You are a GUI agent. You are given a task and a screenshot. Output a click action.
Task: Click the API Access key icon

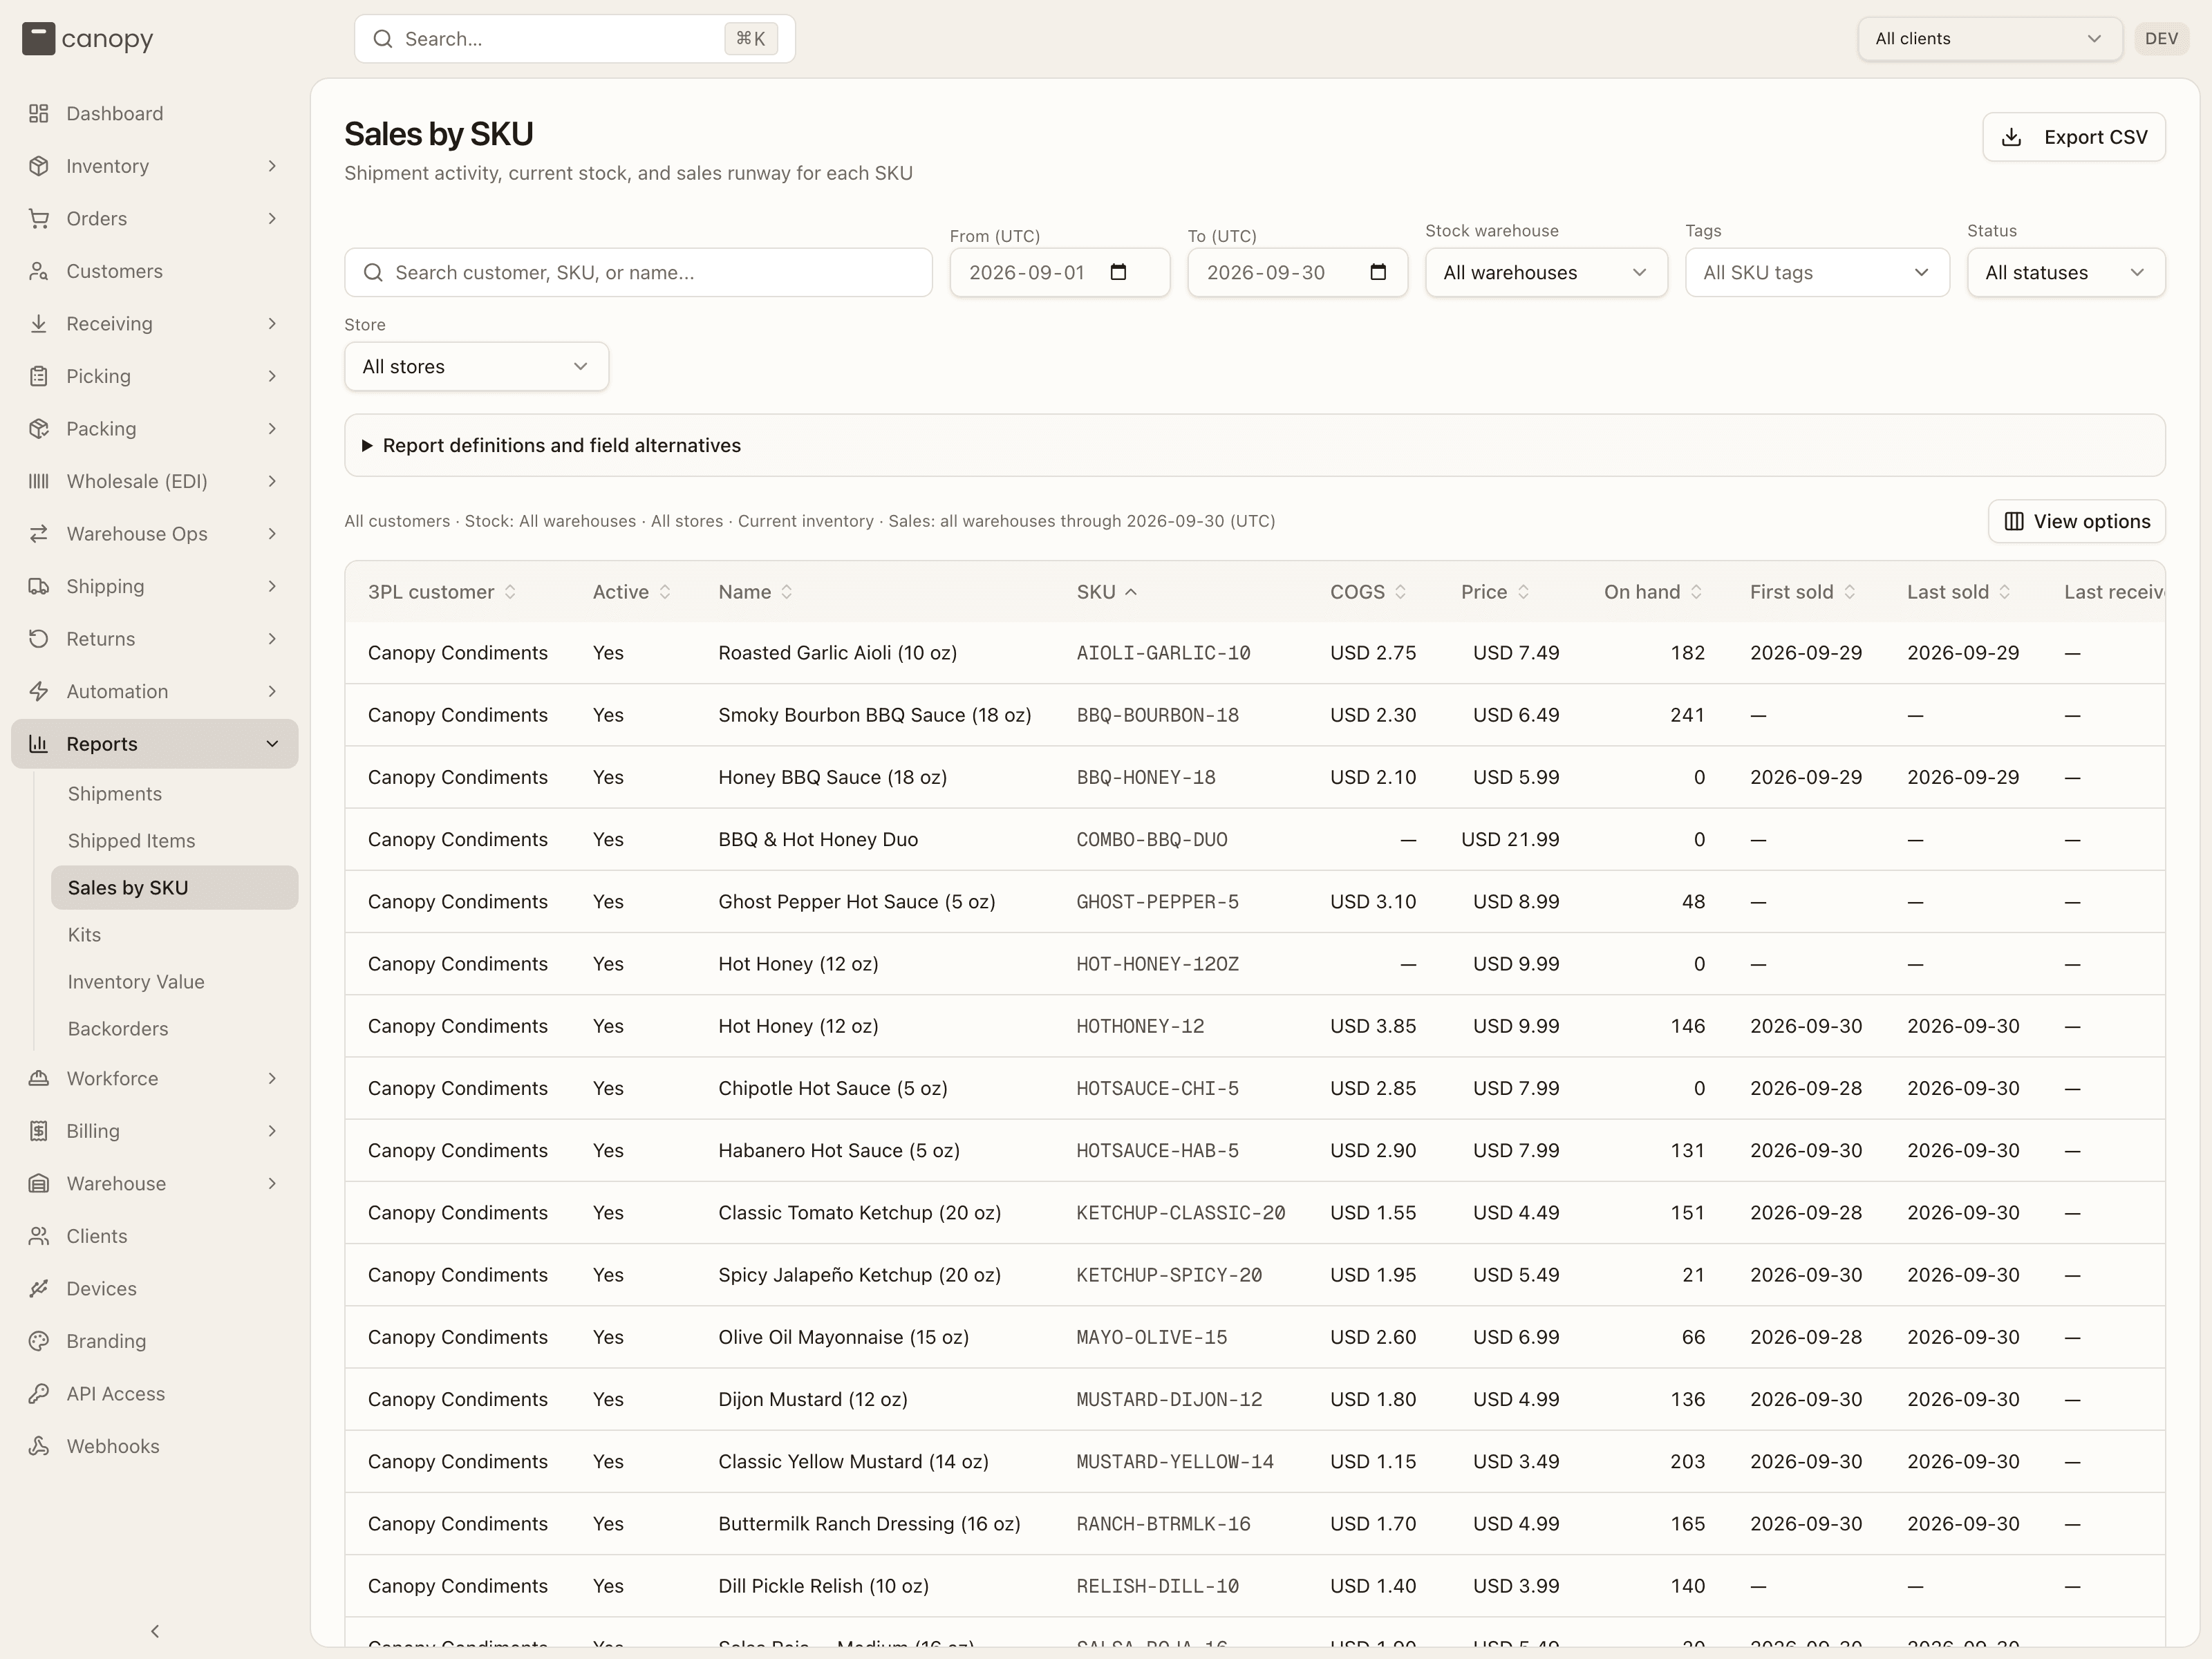pos(39,1394)
